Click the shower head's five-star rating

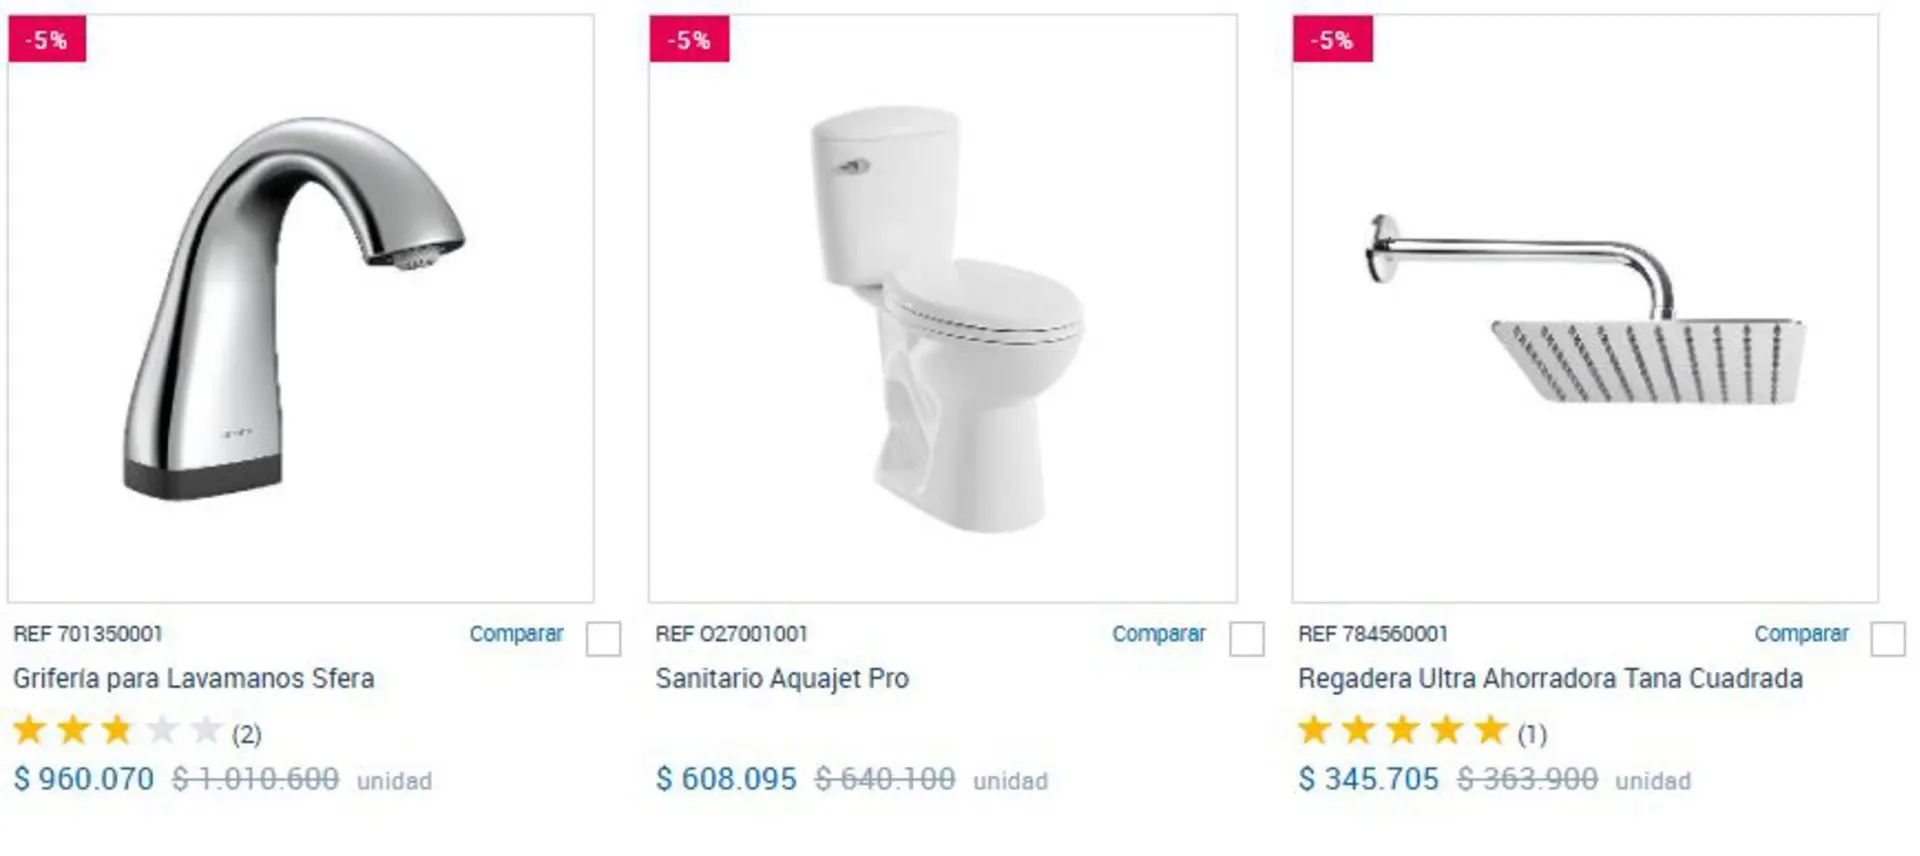pos(1402,731)
